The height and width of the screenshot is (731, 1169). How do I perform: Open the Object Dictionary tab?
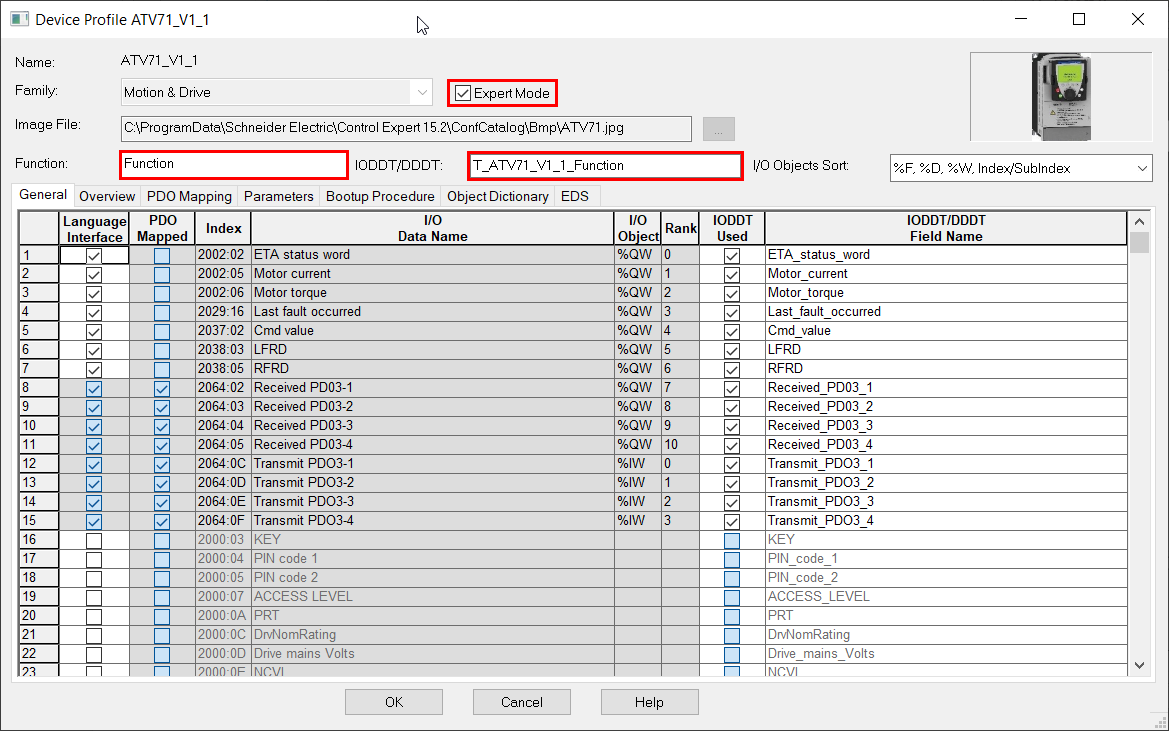(x=498, y=196)
